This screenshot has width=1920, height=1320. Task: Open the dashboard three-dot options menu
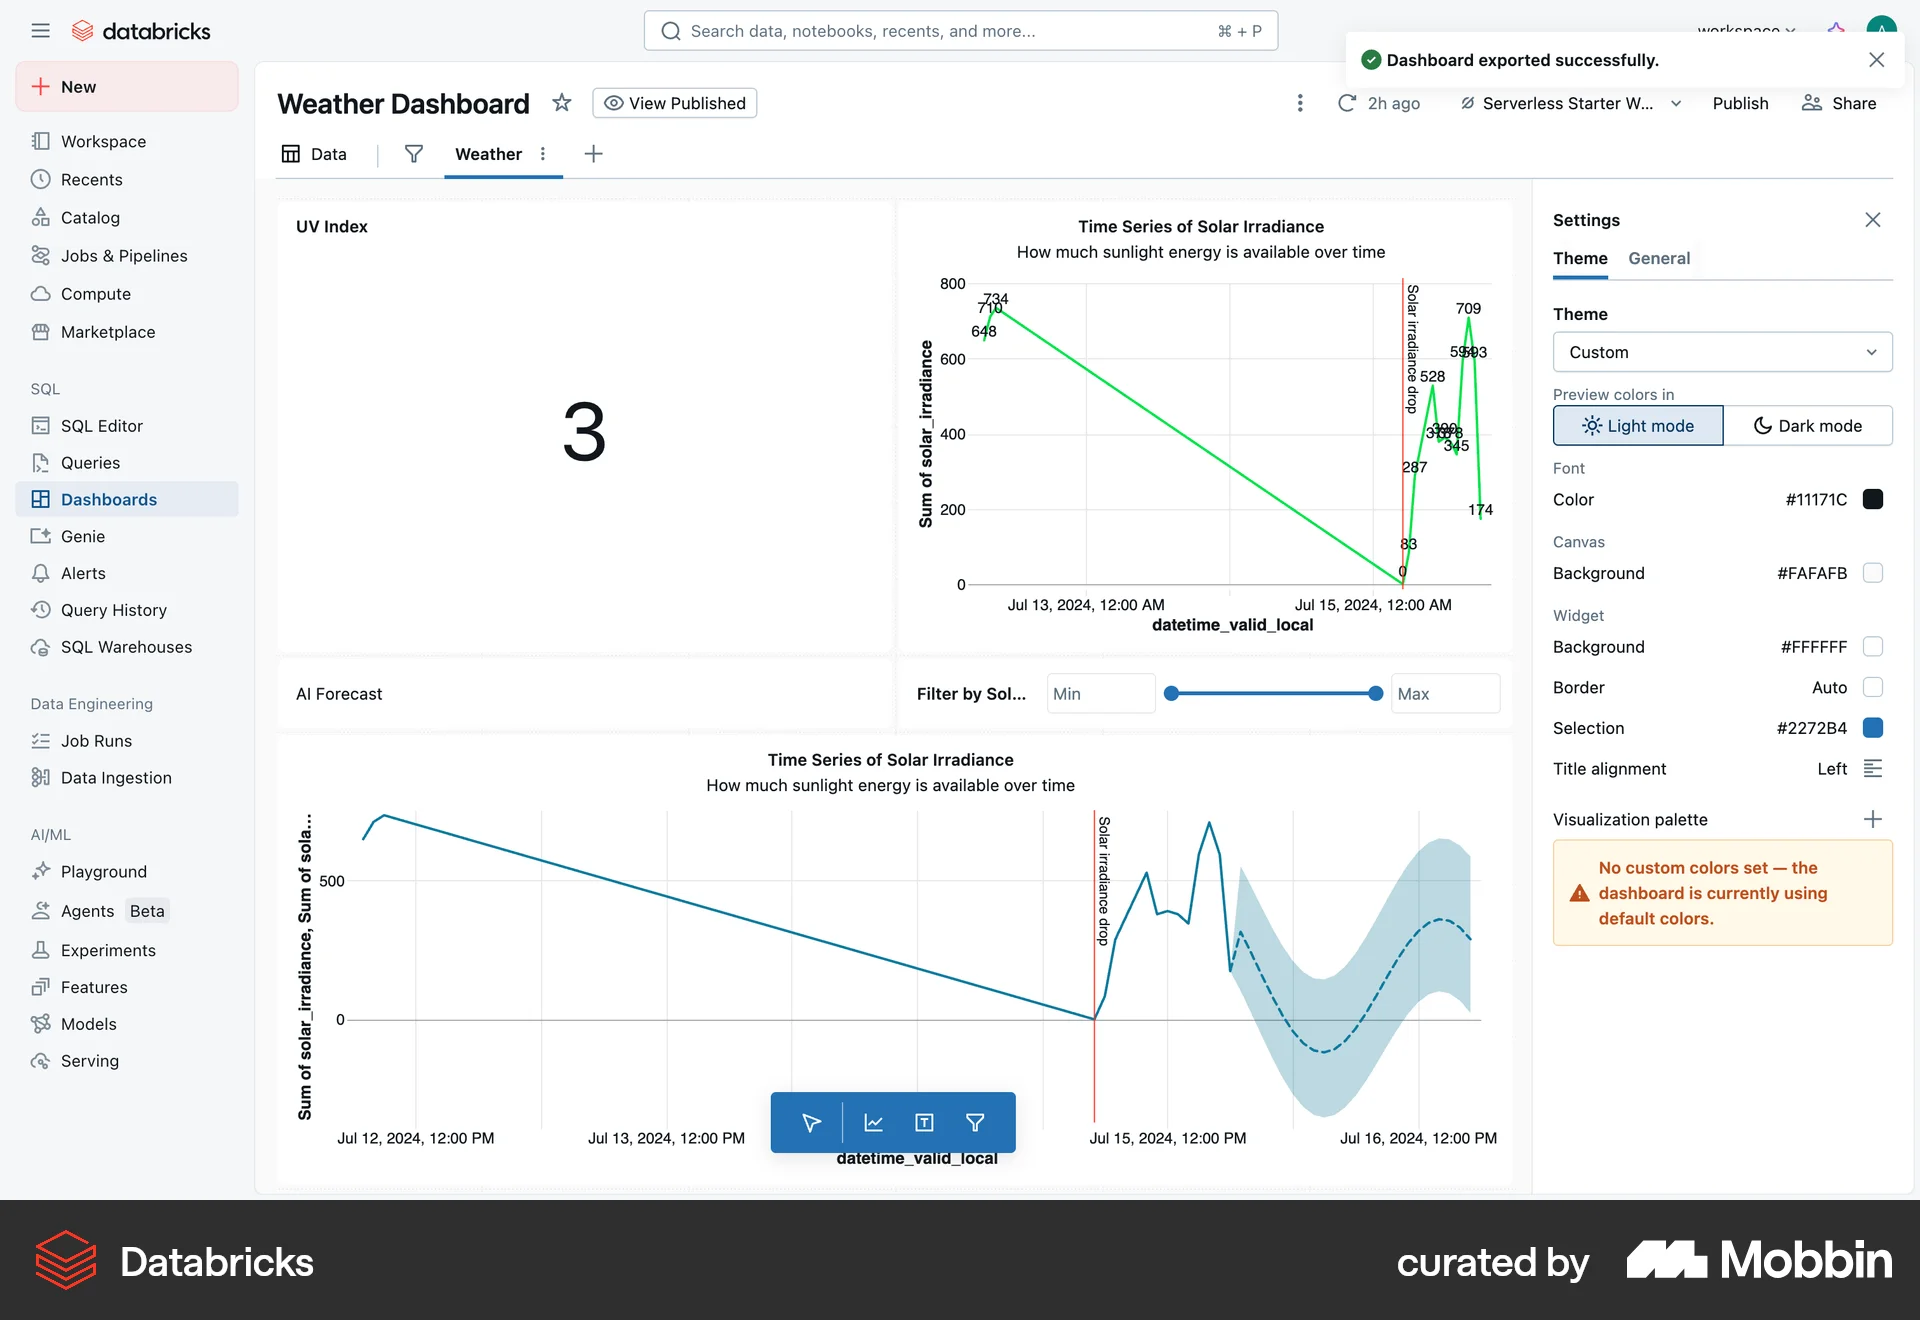point(1299,103)
